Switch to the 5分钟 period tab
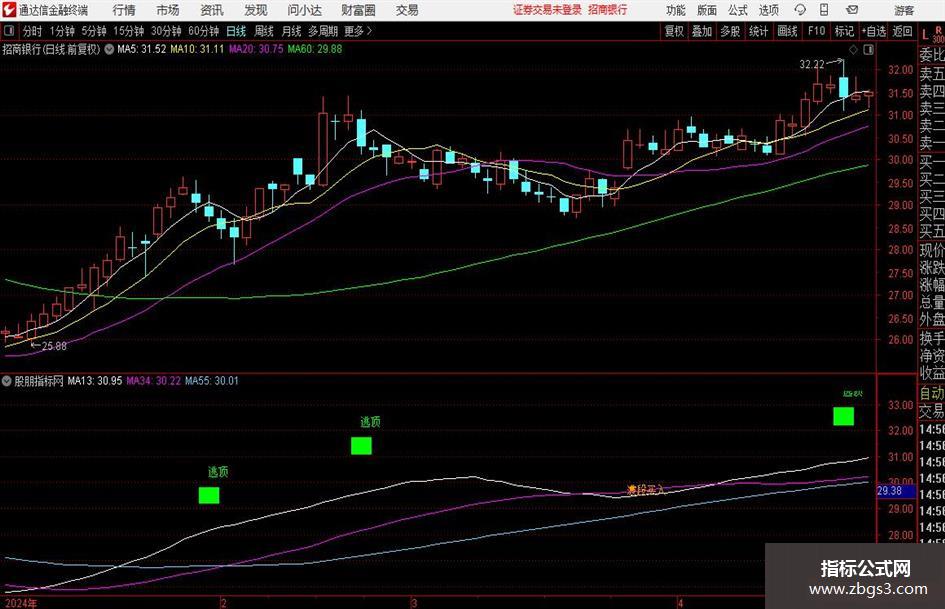This screenshot has width=945, height=609. 94,31
